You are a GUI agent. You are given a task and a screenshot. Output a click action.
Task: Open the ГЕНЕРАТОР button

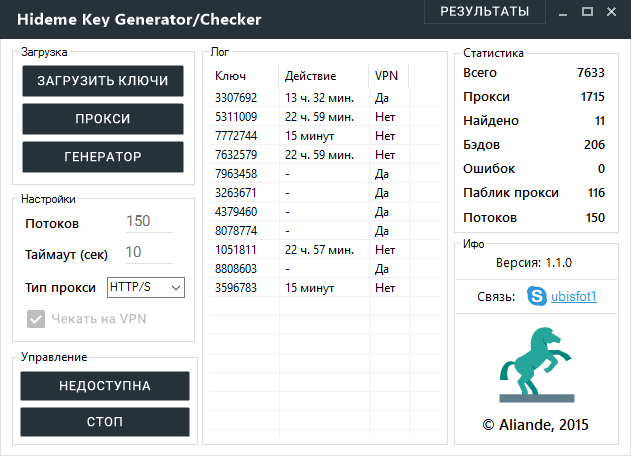tap(103, 157)
